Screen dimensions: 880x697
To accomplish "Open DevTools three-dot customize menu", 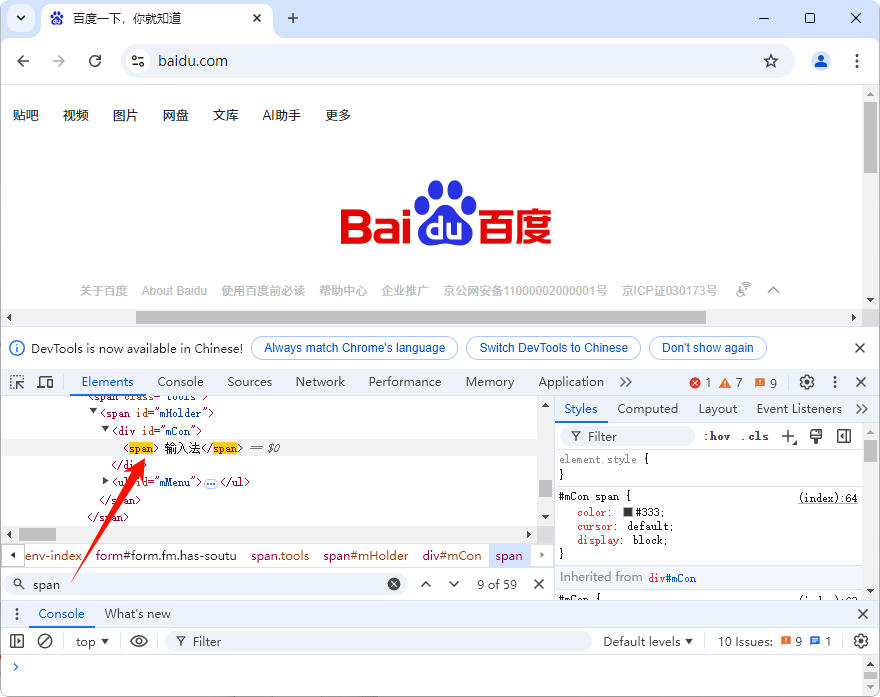I will 835,382.
